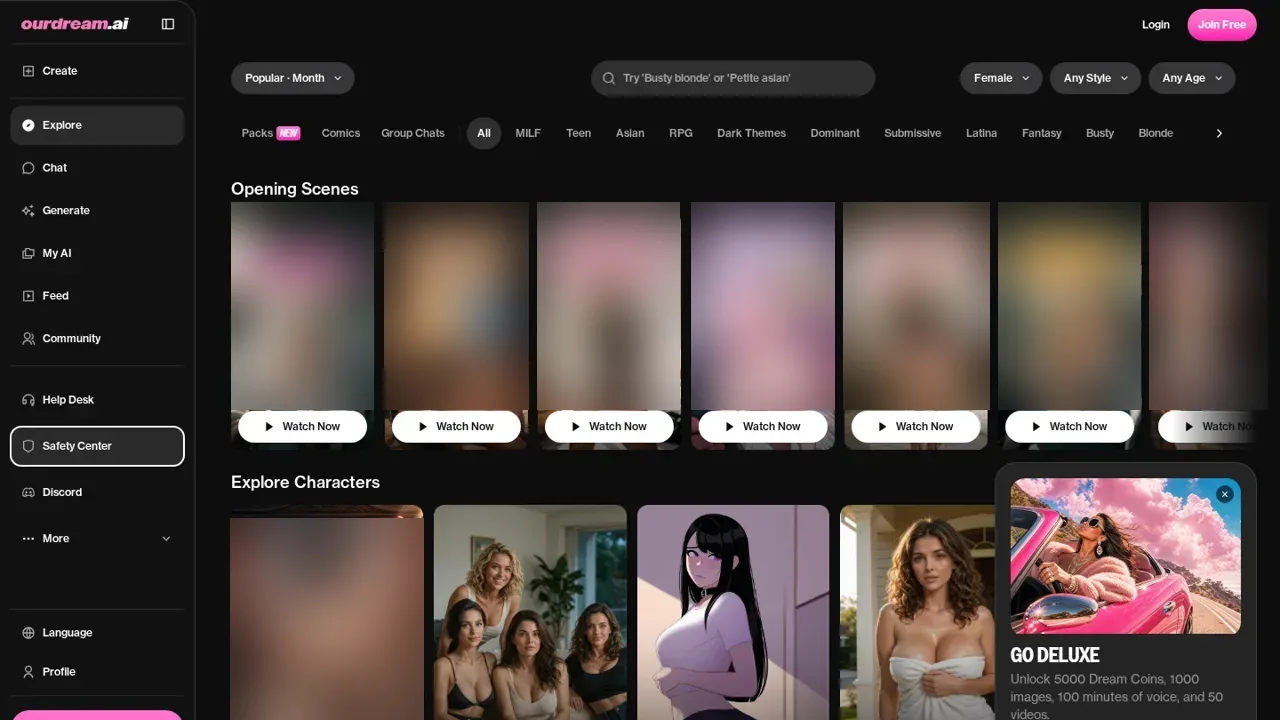
Task: Select the All category filter
Action: point(484,133)
